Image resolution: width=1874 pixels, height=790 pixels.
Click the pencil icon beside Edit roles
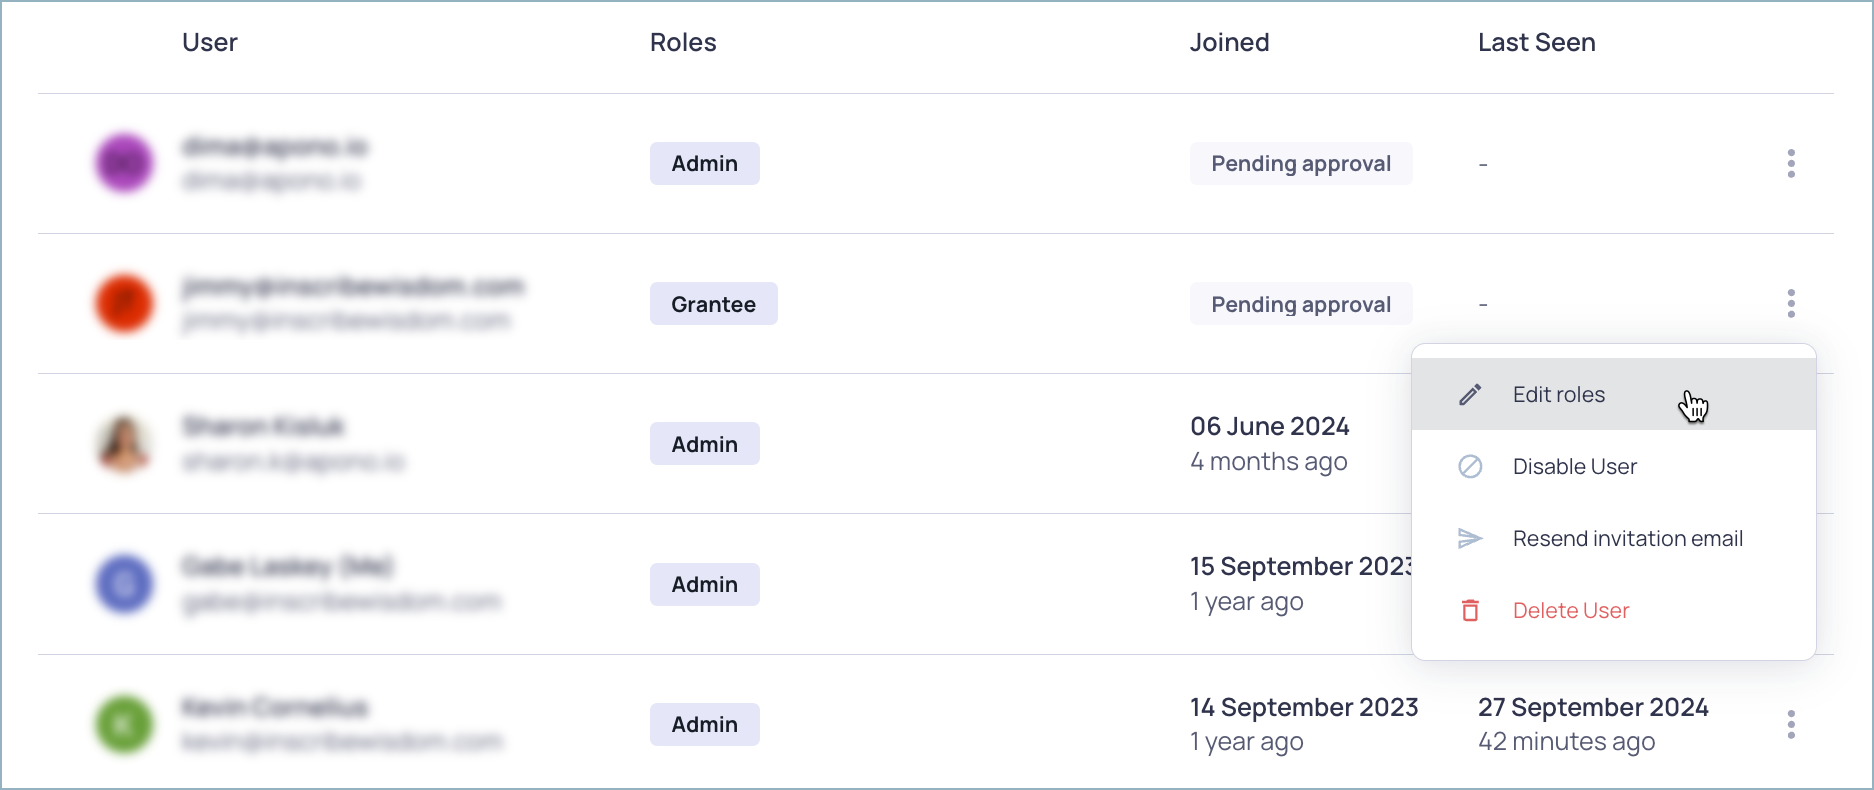point(1470,395)
